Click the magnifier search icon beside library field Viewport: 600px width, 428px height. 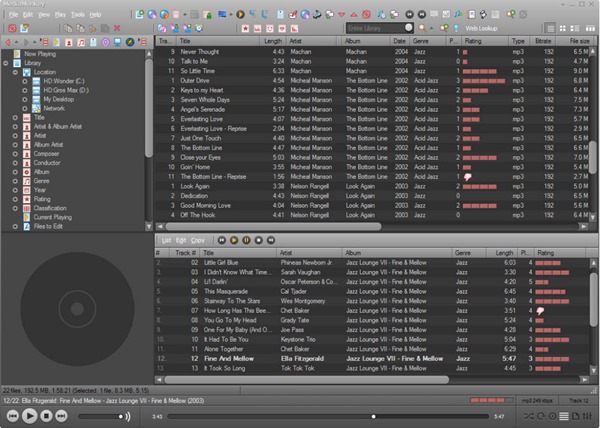pos(422,28)
